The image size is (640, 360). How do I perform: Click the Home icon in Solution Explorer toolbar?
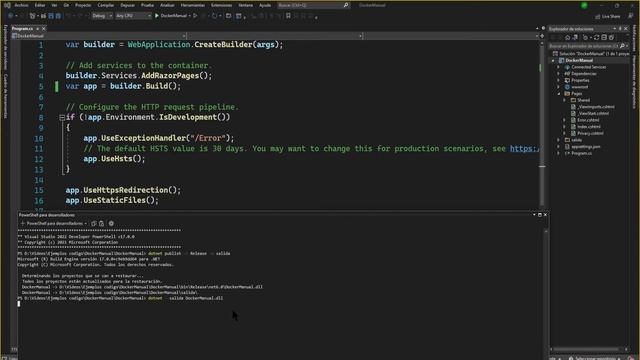567,38
